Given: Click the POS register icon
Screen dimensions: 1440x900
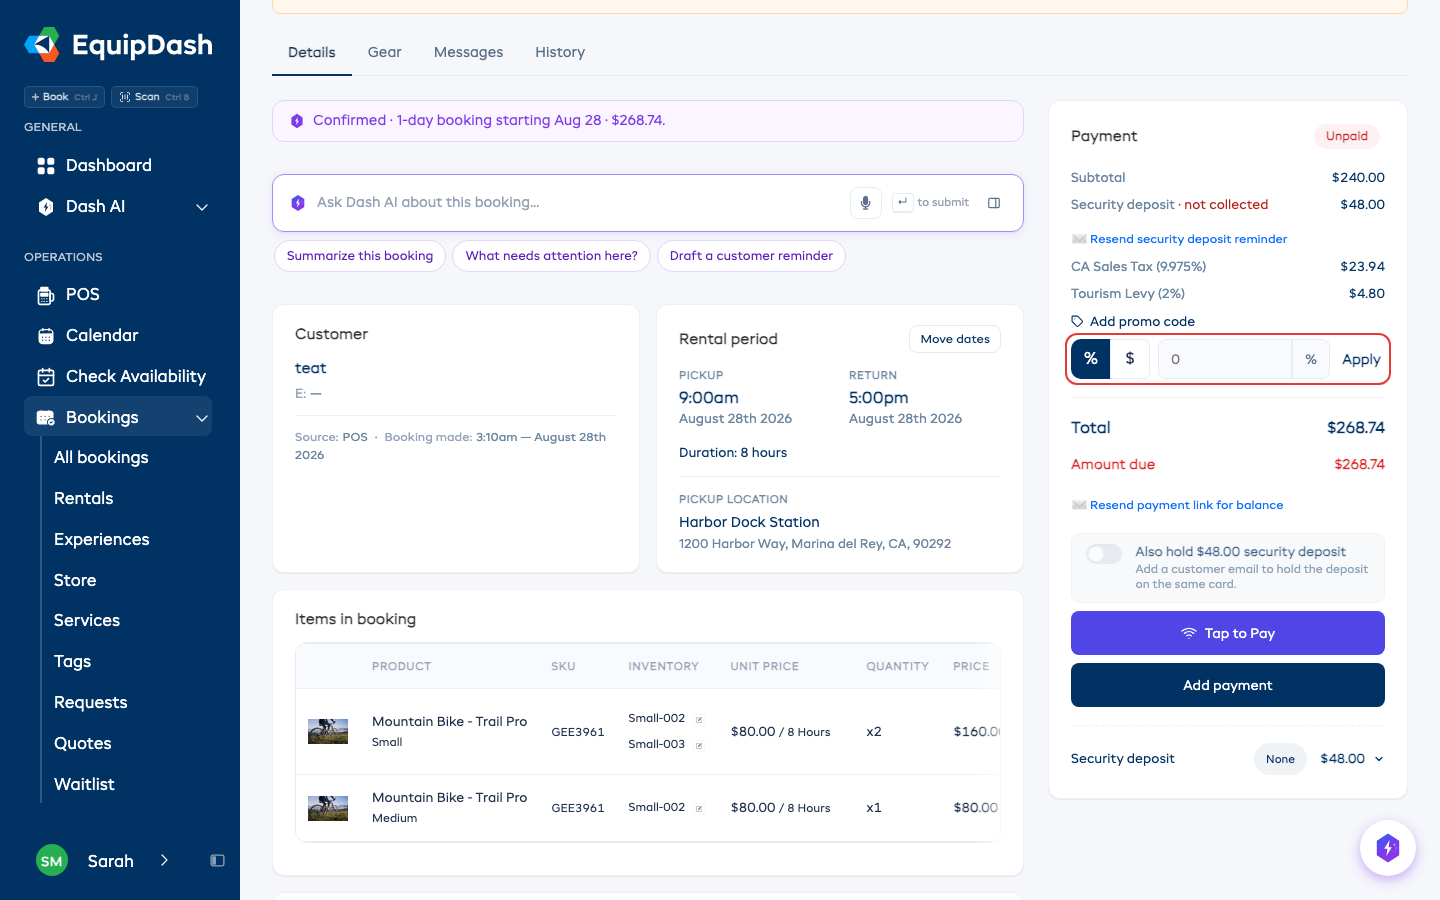Looking at the screenshot, I should coord(46,295).
